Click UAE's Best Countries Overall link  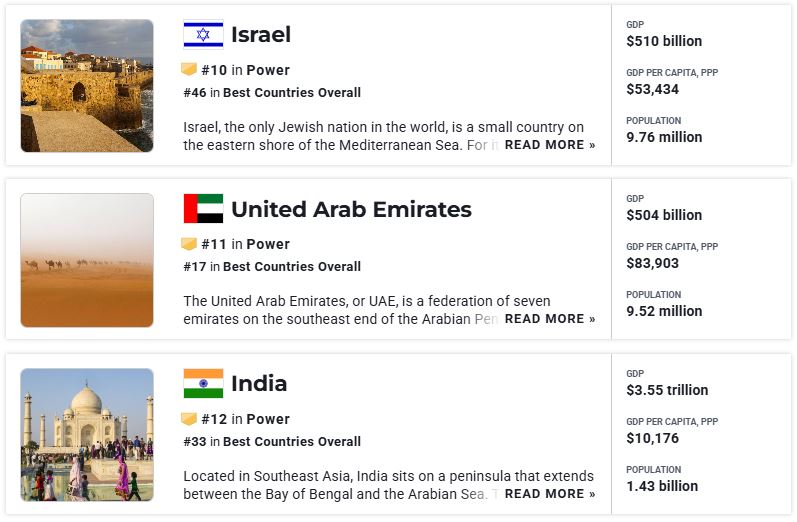[x=292, y=267]
